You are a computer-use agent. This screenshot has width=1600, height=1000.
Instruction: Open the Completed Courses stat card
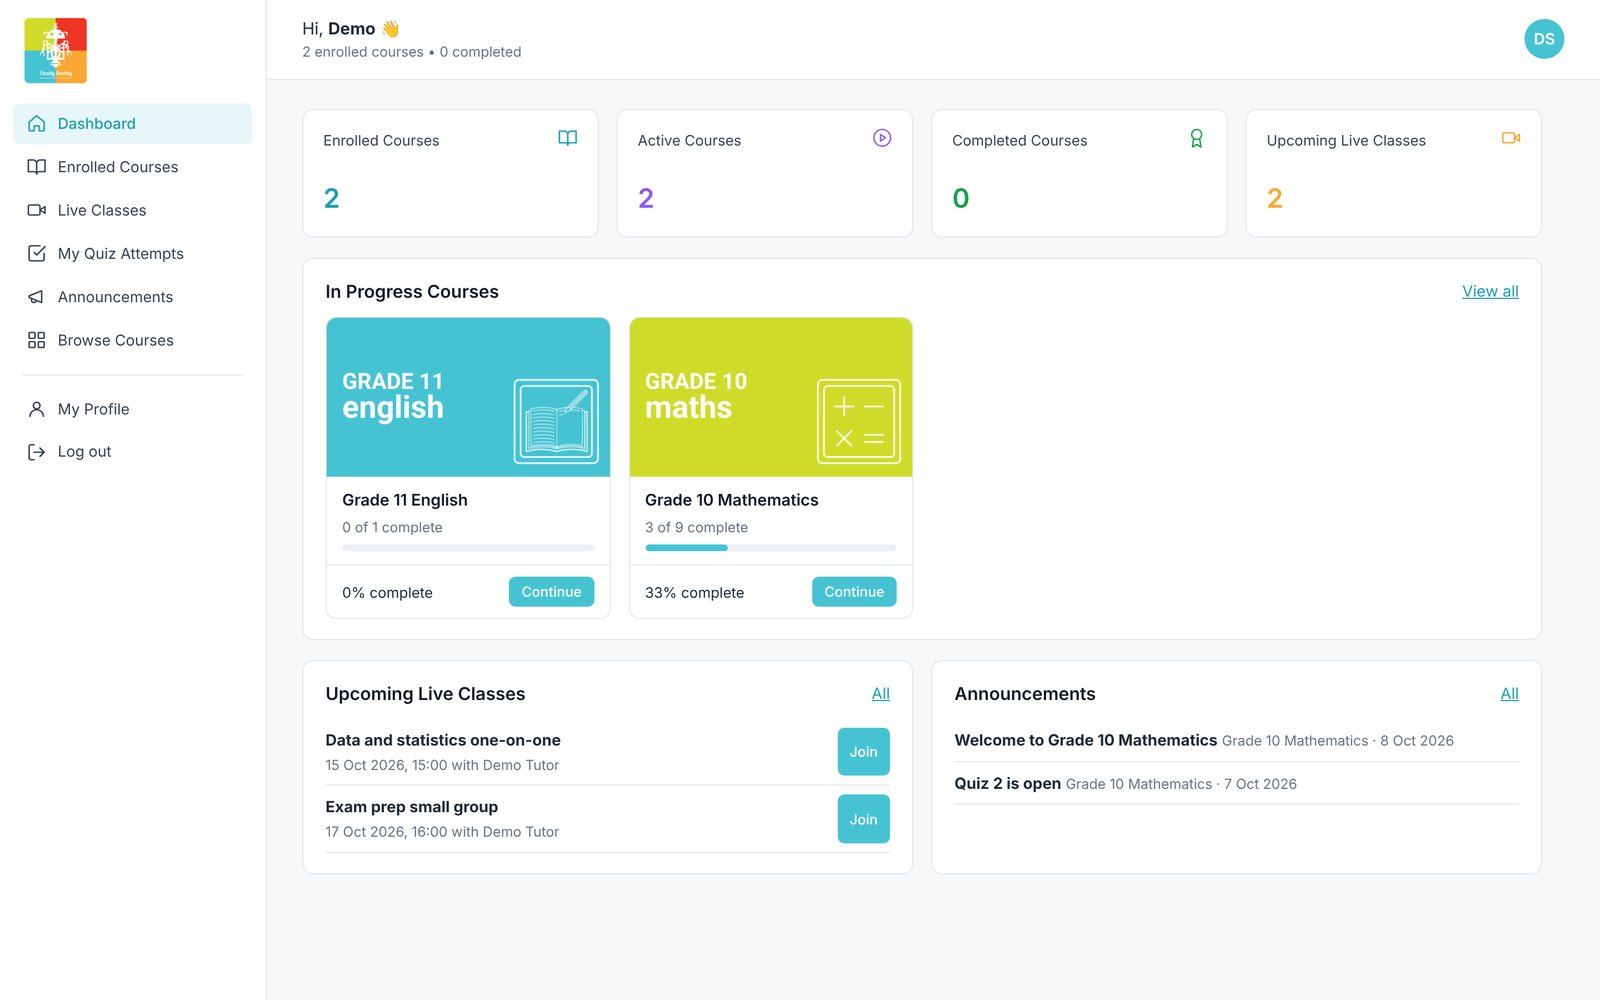(x=1079, y=173)
